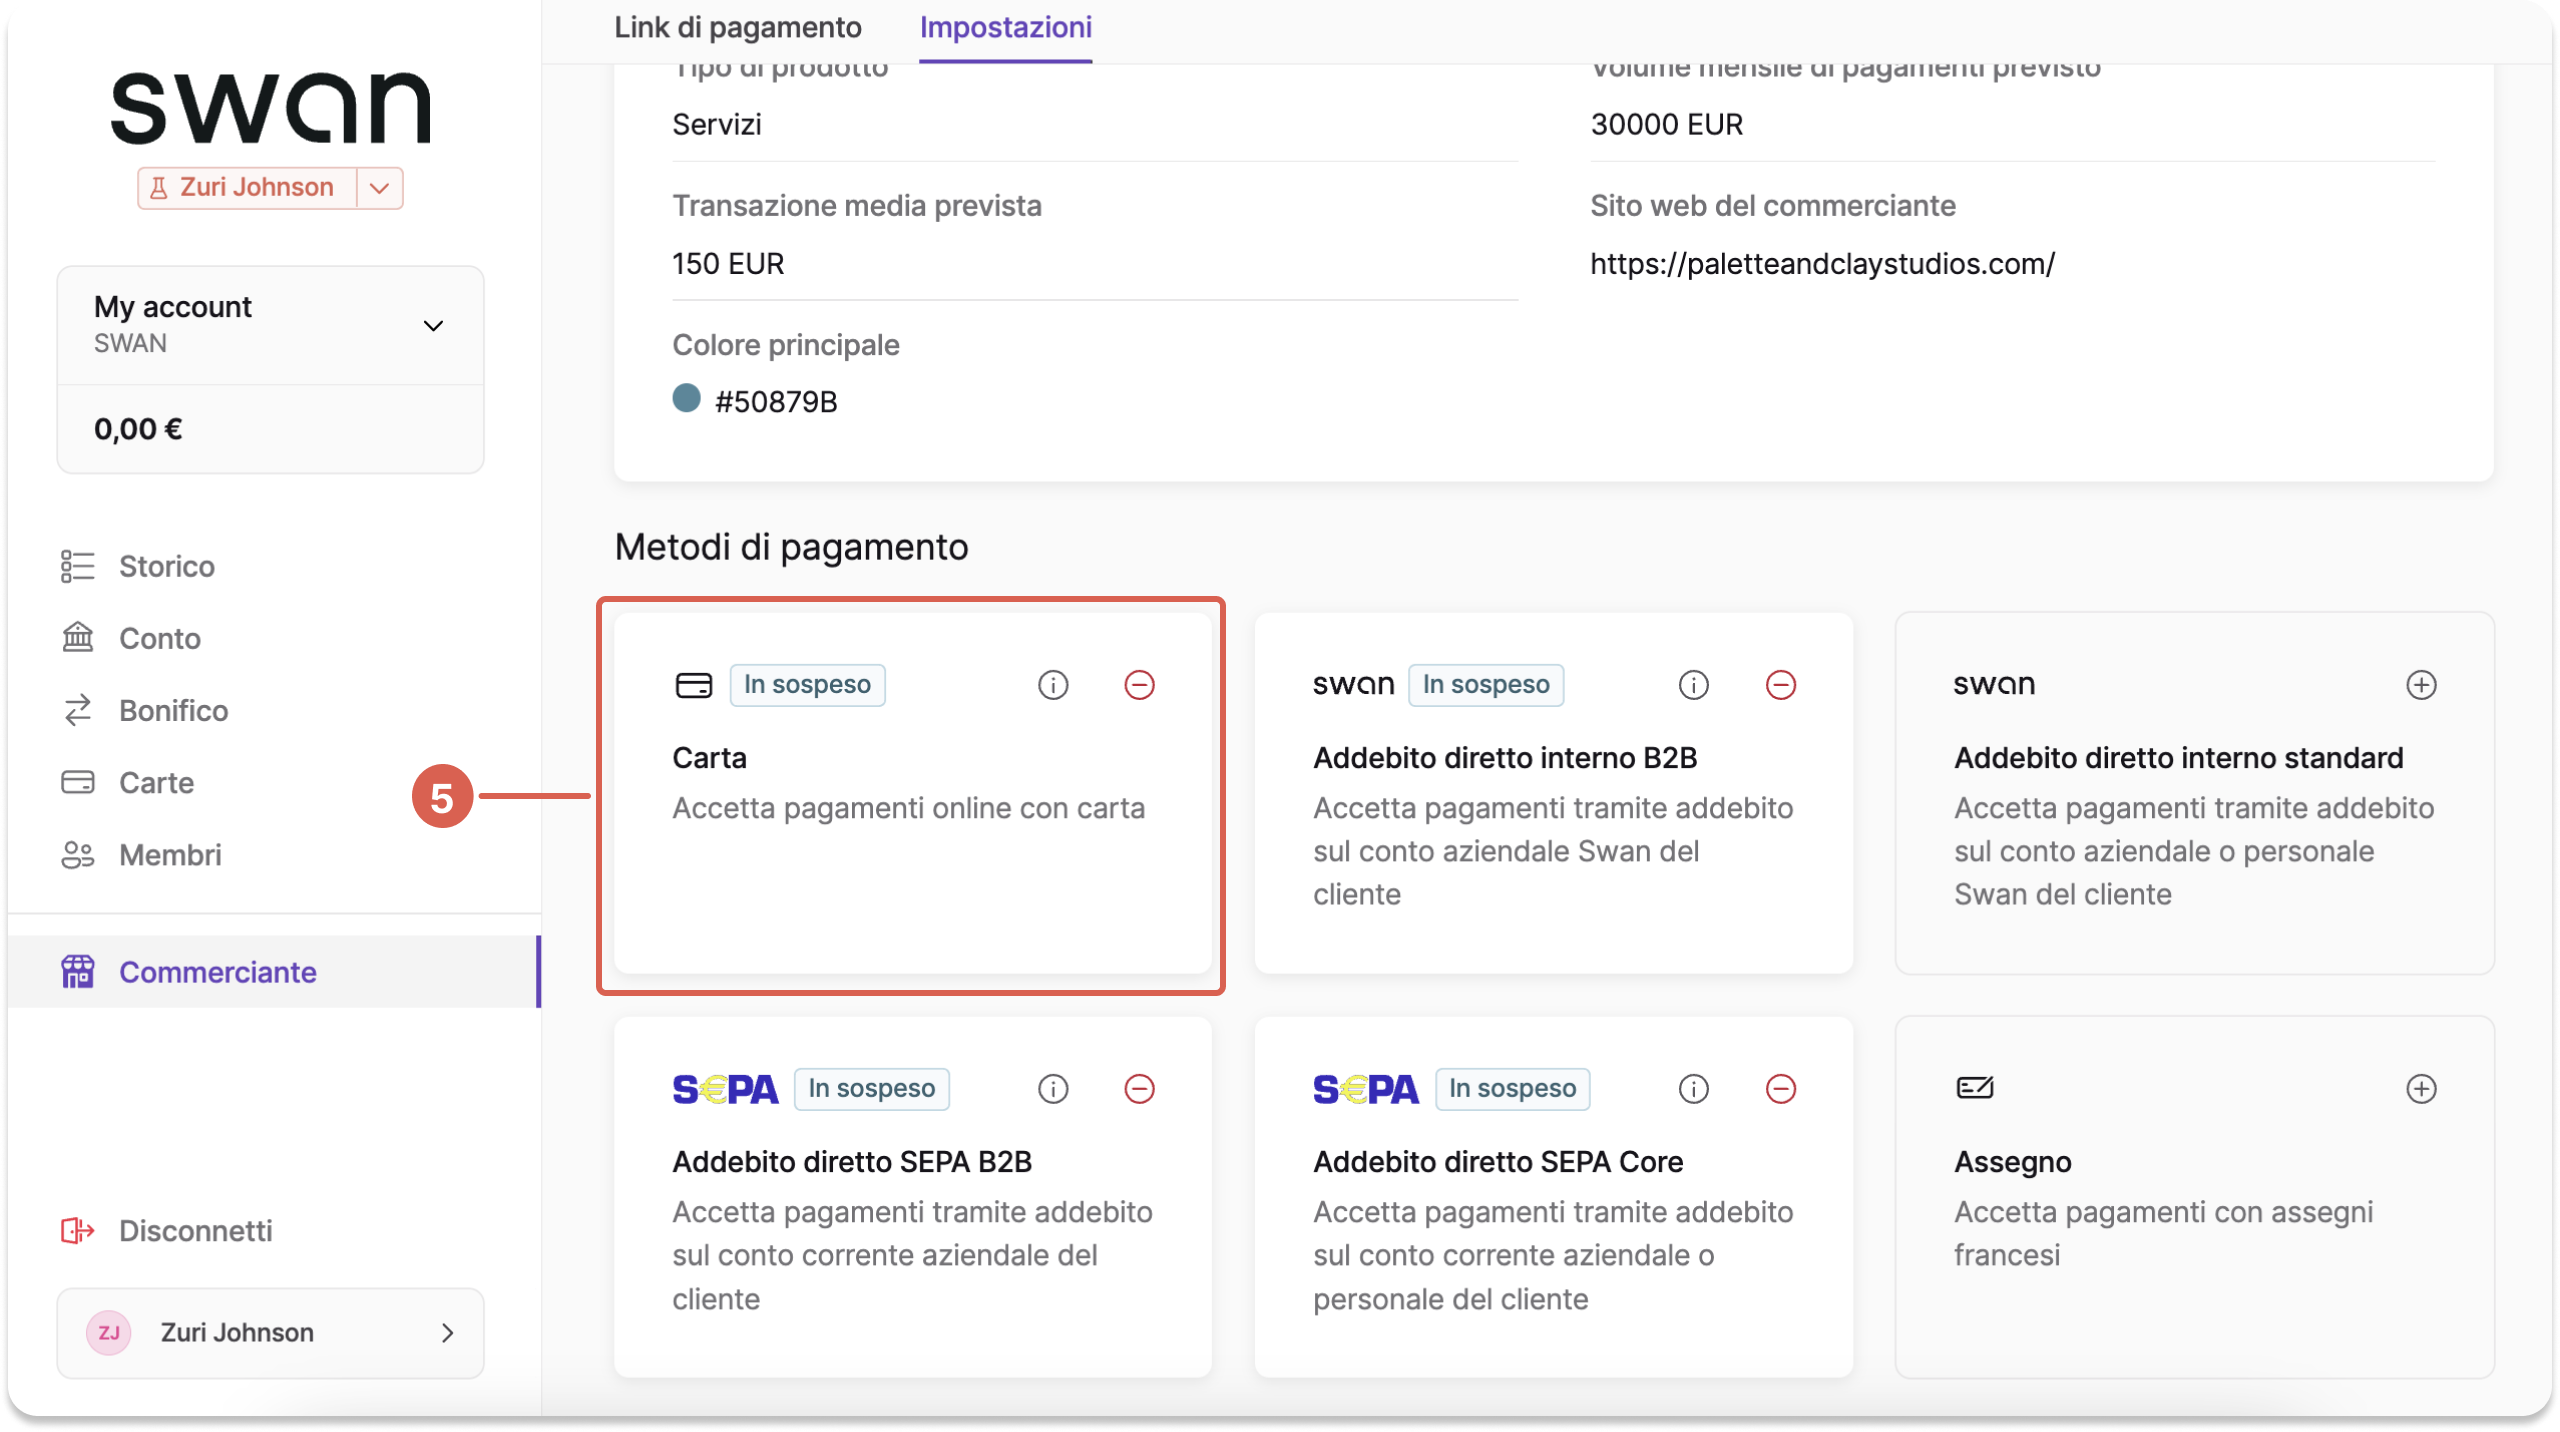
Task: Click the Metodi di pagamento heading
Action: (791, 547)
